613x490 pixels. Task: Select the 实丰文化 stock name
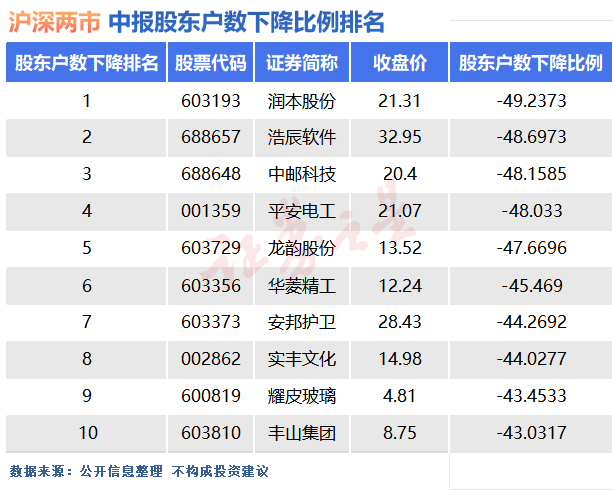[302, 359]
